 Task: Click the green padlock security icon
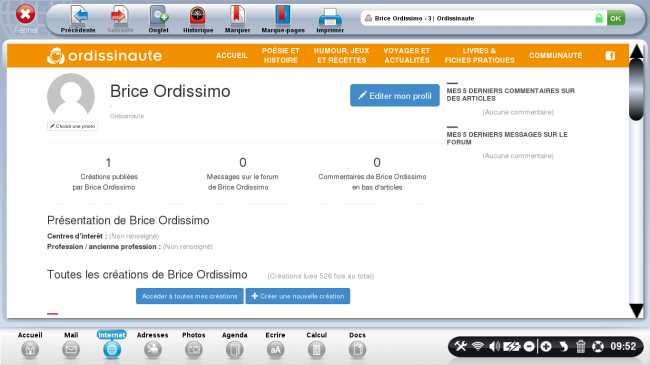coord(599,18)
